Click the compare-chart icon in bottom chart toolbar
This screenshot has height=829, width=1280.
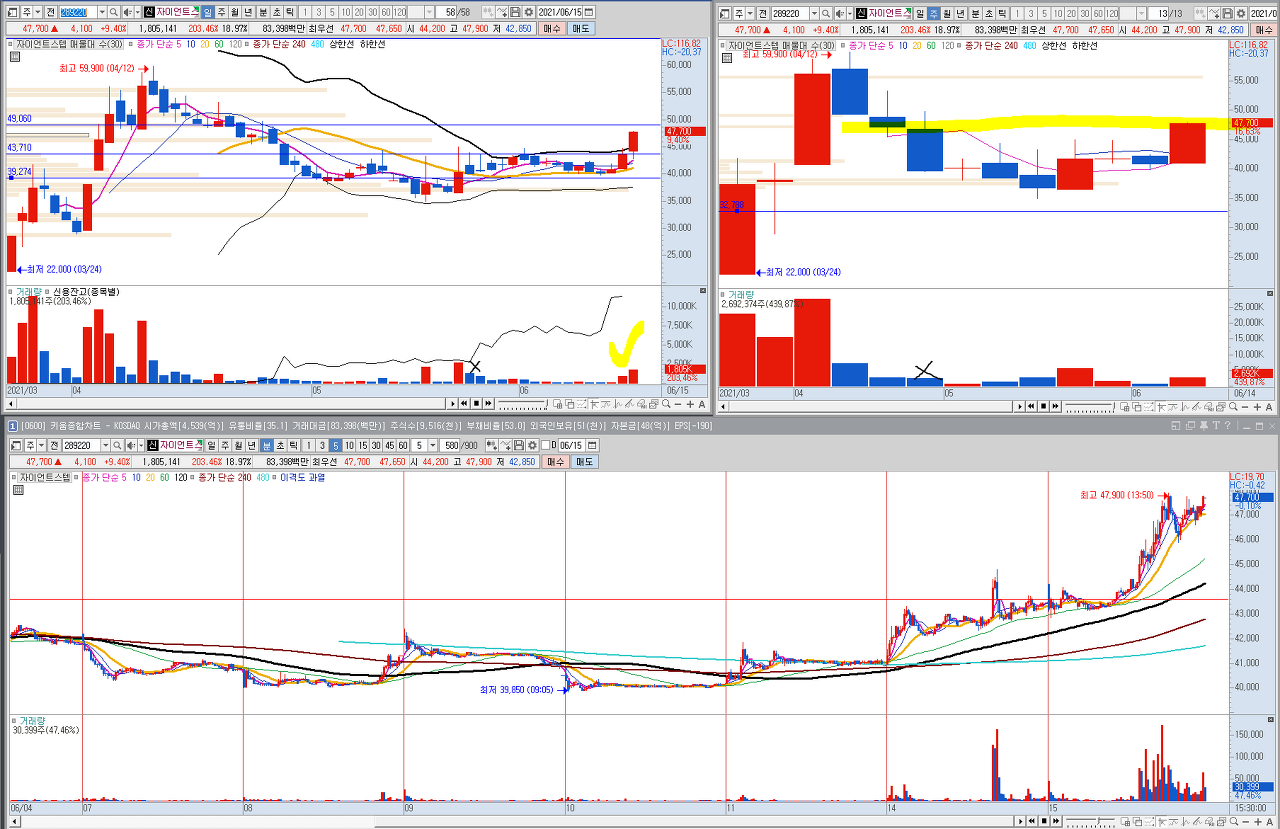(492, 444)
